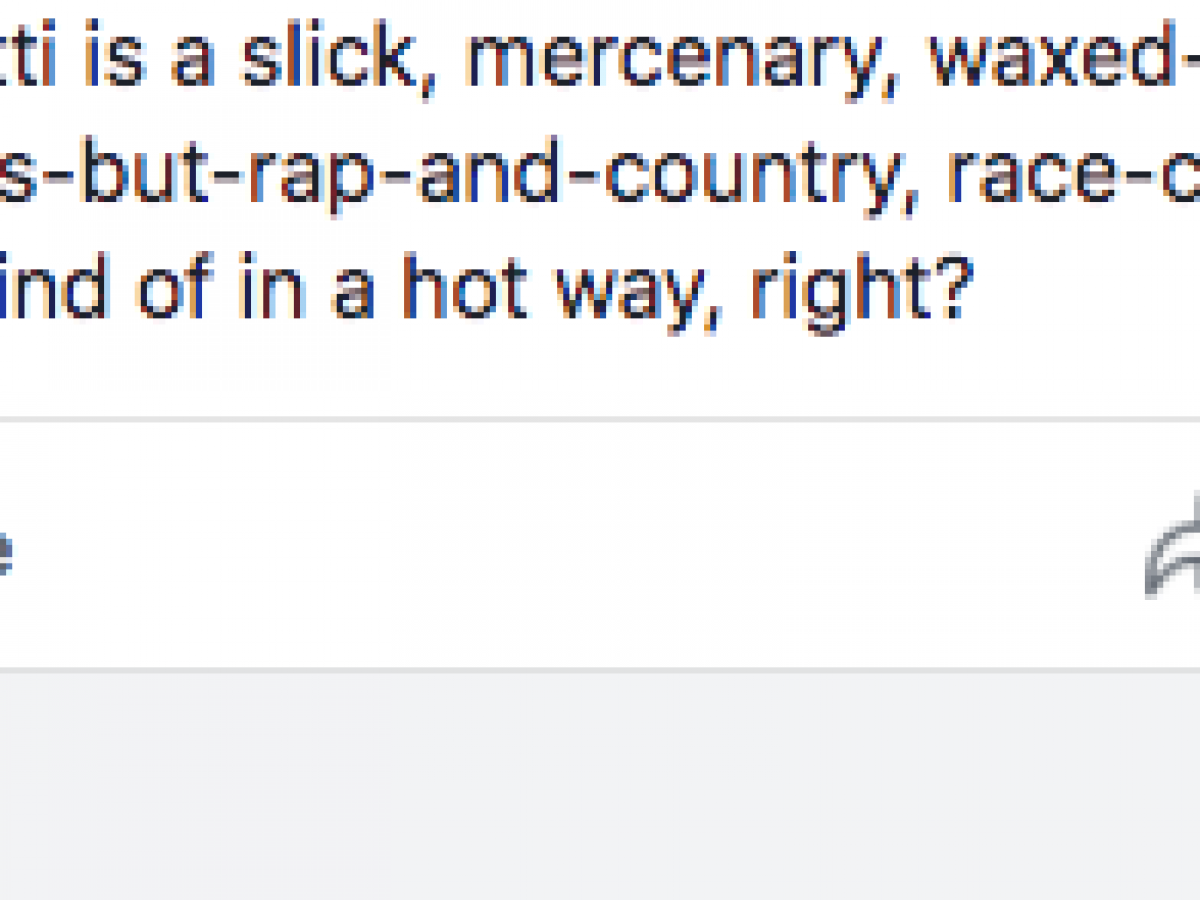Viewport: 1200px width, 900px height.
Task: Click the gray background below the post
Action: click(600, 785)
